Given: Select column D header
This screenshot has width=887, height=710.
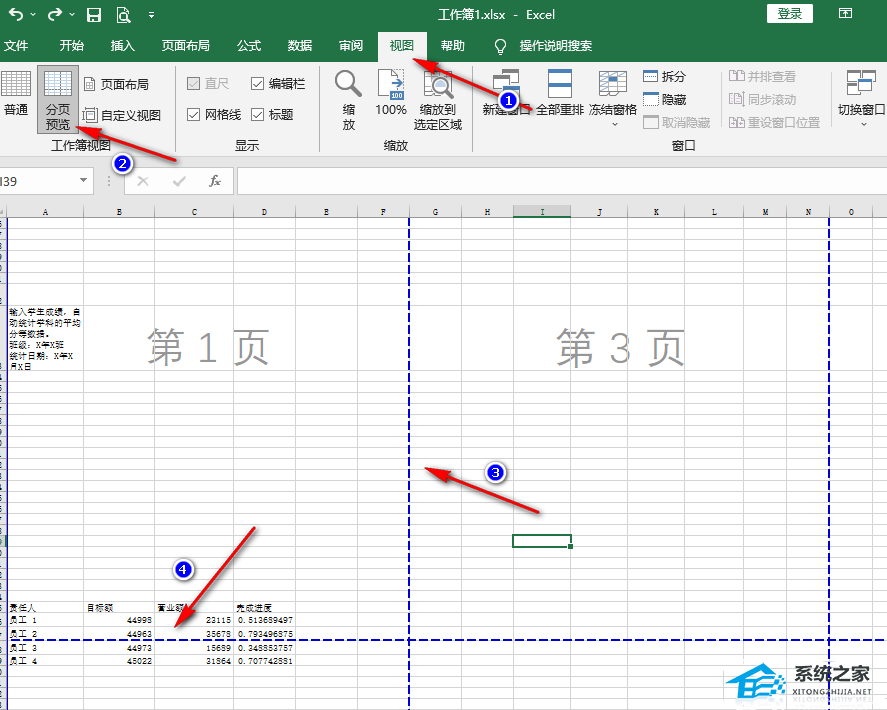Looking at the screenshot, I should click(x=264, y=212).
